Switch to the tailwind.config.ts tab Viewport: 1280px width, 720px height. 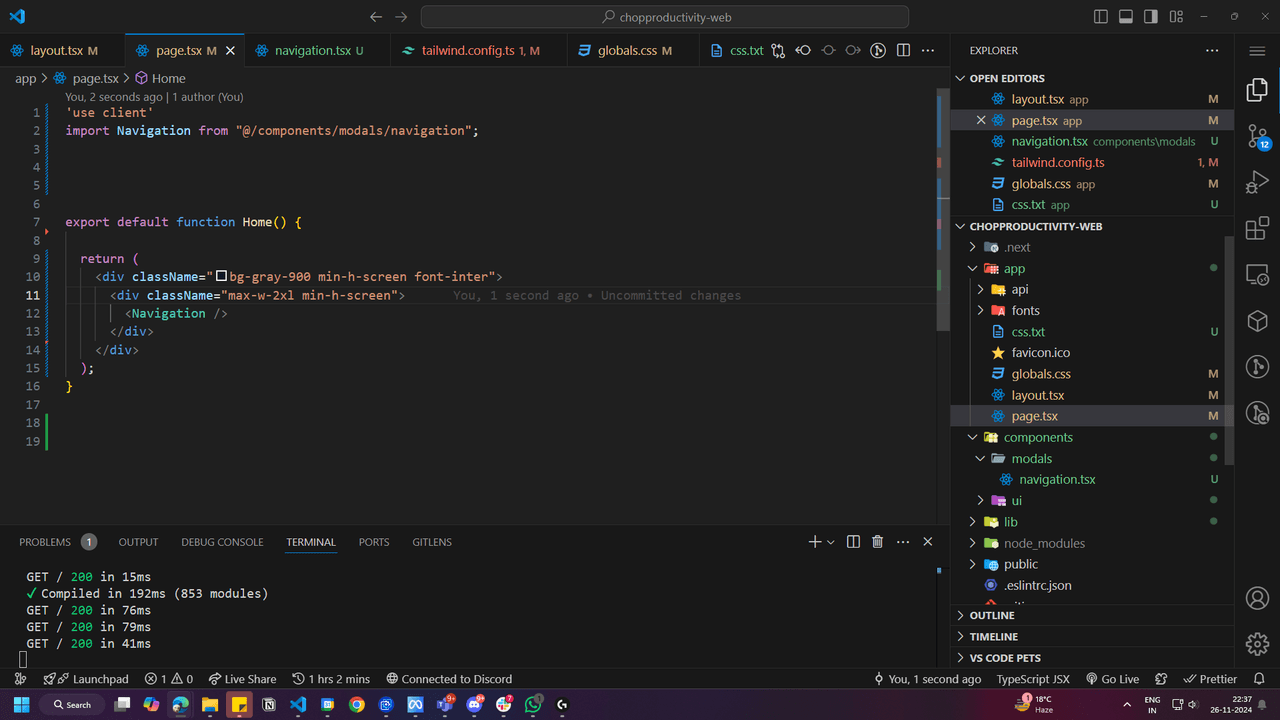(x=467, y=51)
